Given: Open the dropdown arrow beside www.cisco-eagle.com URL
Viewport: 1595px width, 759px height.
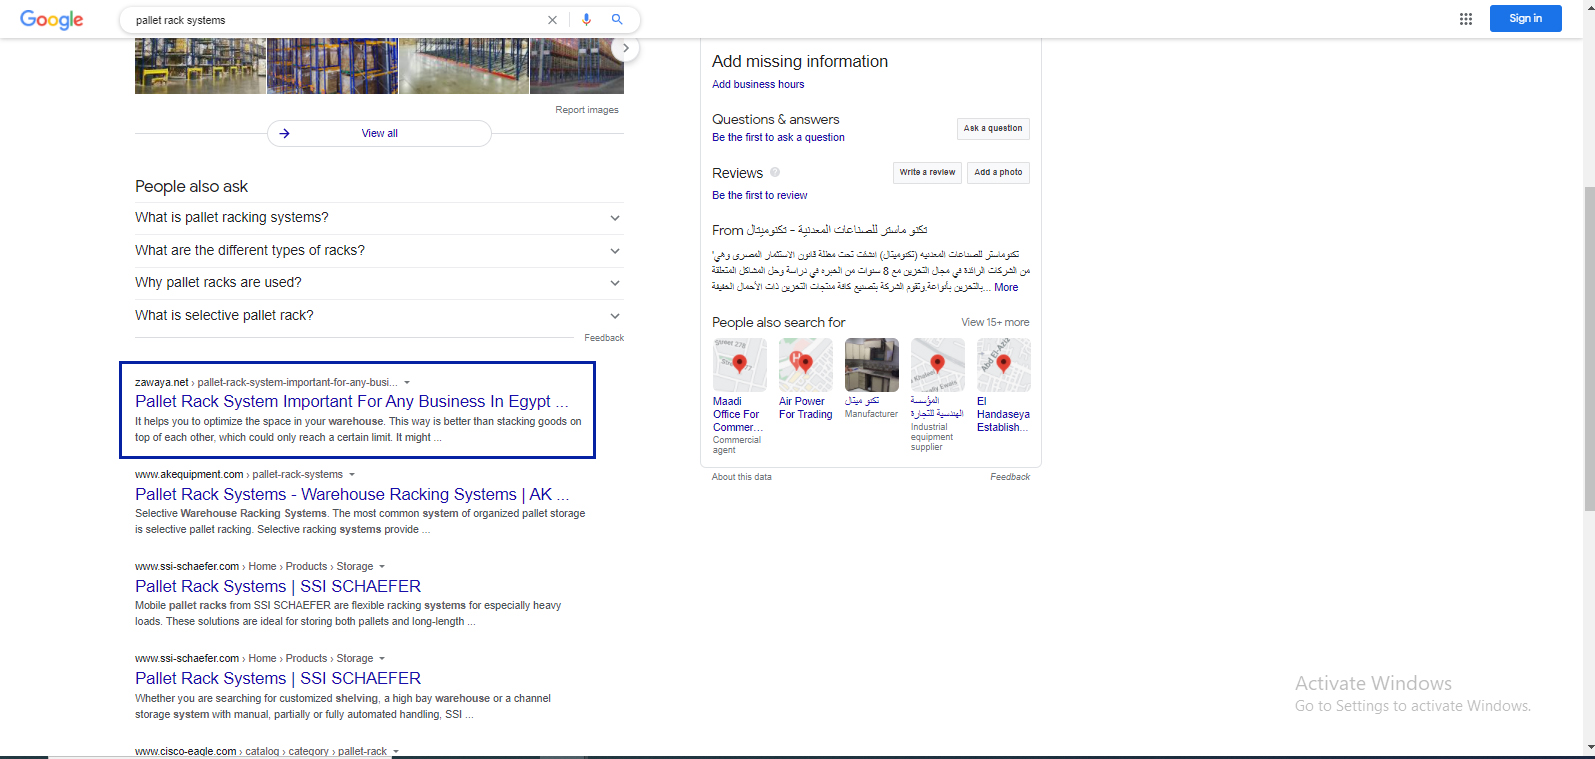Looking at the screenshot, I should click(396, 752).
